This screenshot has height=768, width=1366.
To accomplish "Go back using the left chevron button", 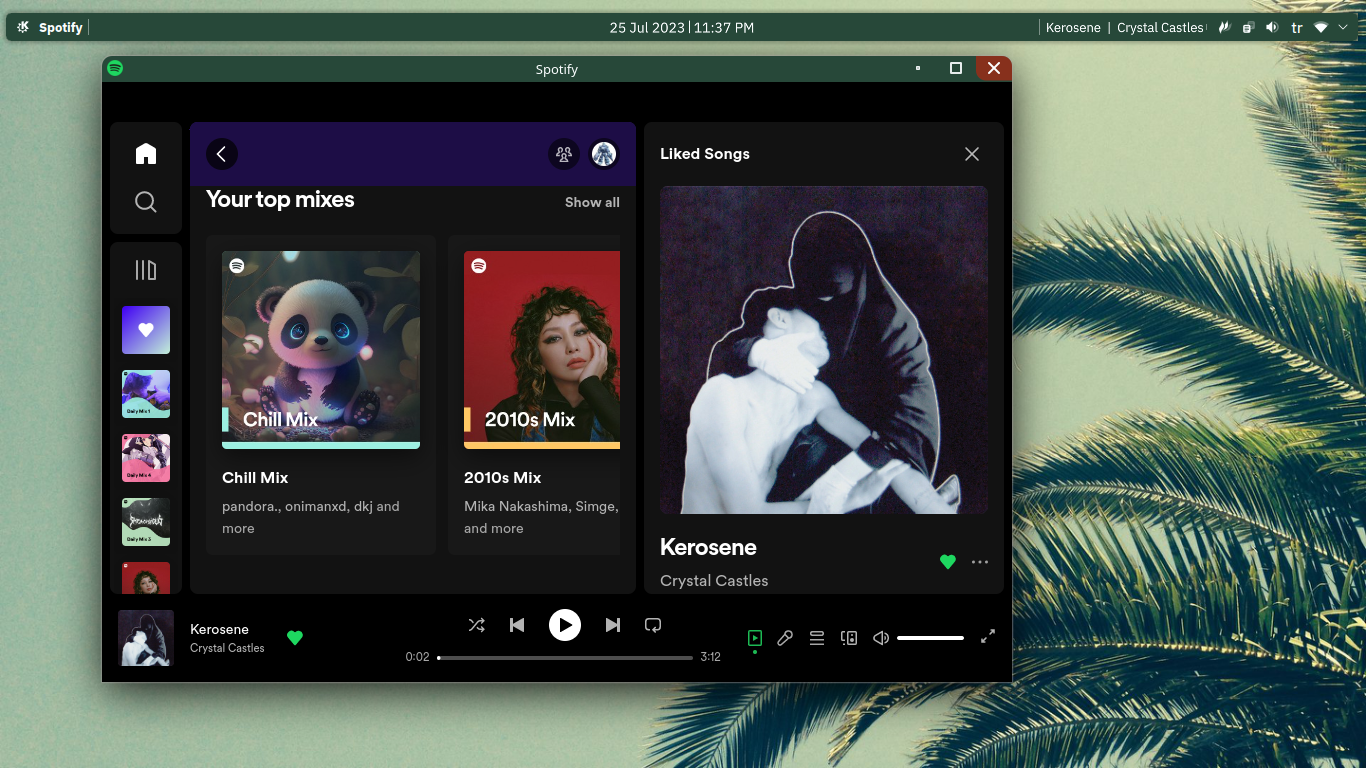I will coord(222,154).
